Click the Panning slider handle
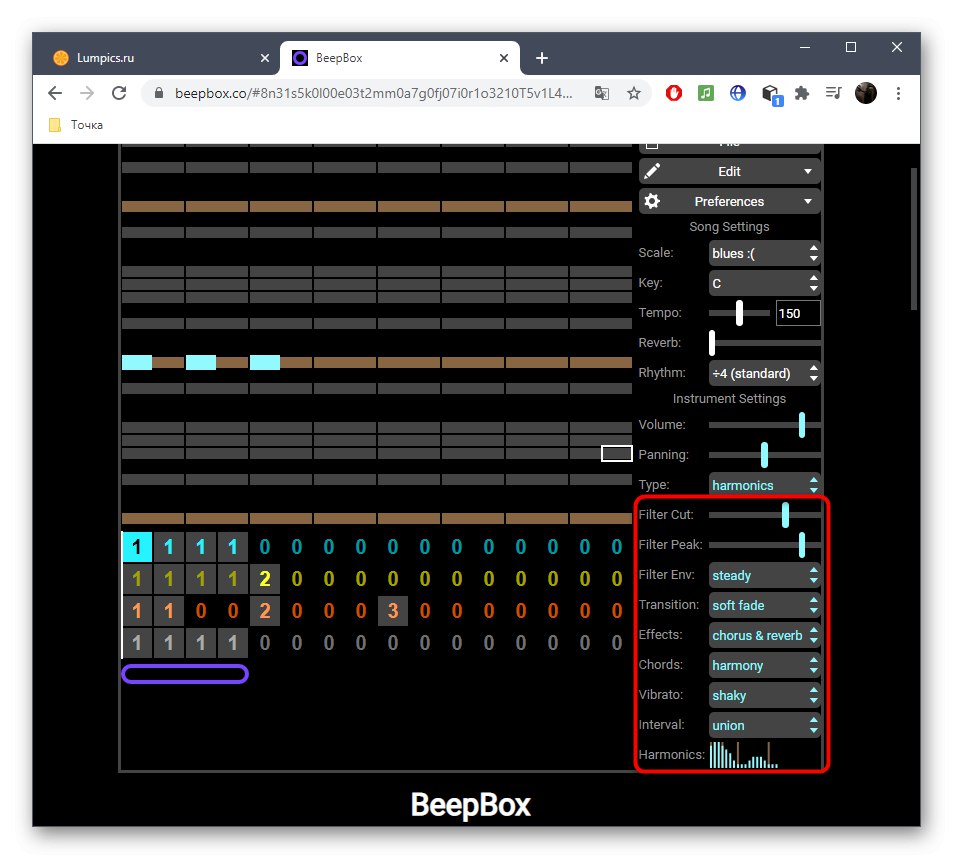This screenshot has height=859, width=953. [x=764, y=455]
